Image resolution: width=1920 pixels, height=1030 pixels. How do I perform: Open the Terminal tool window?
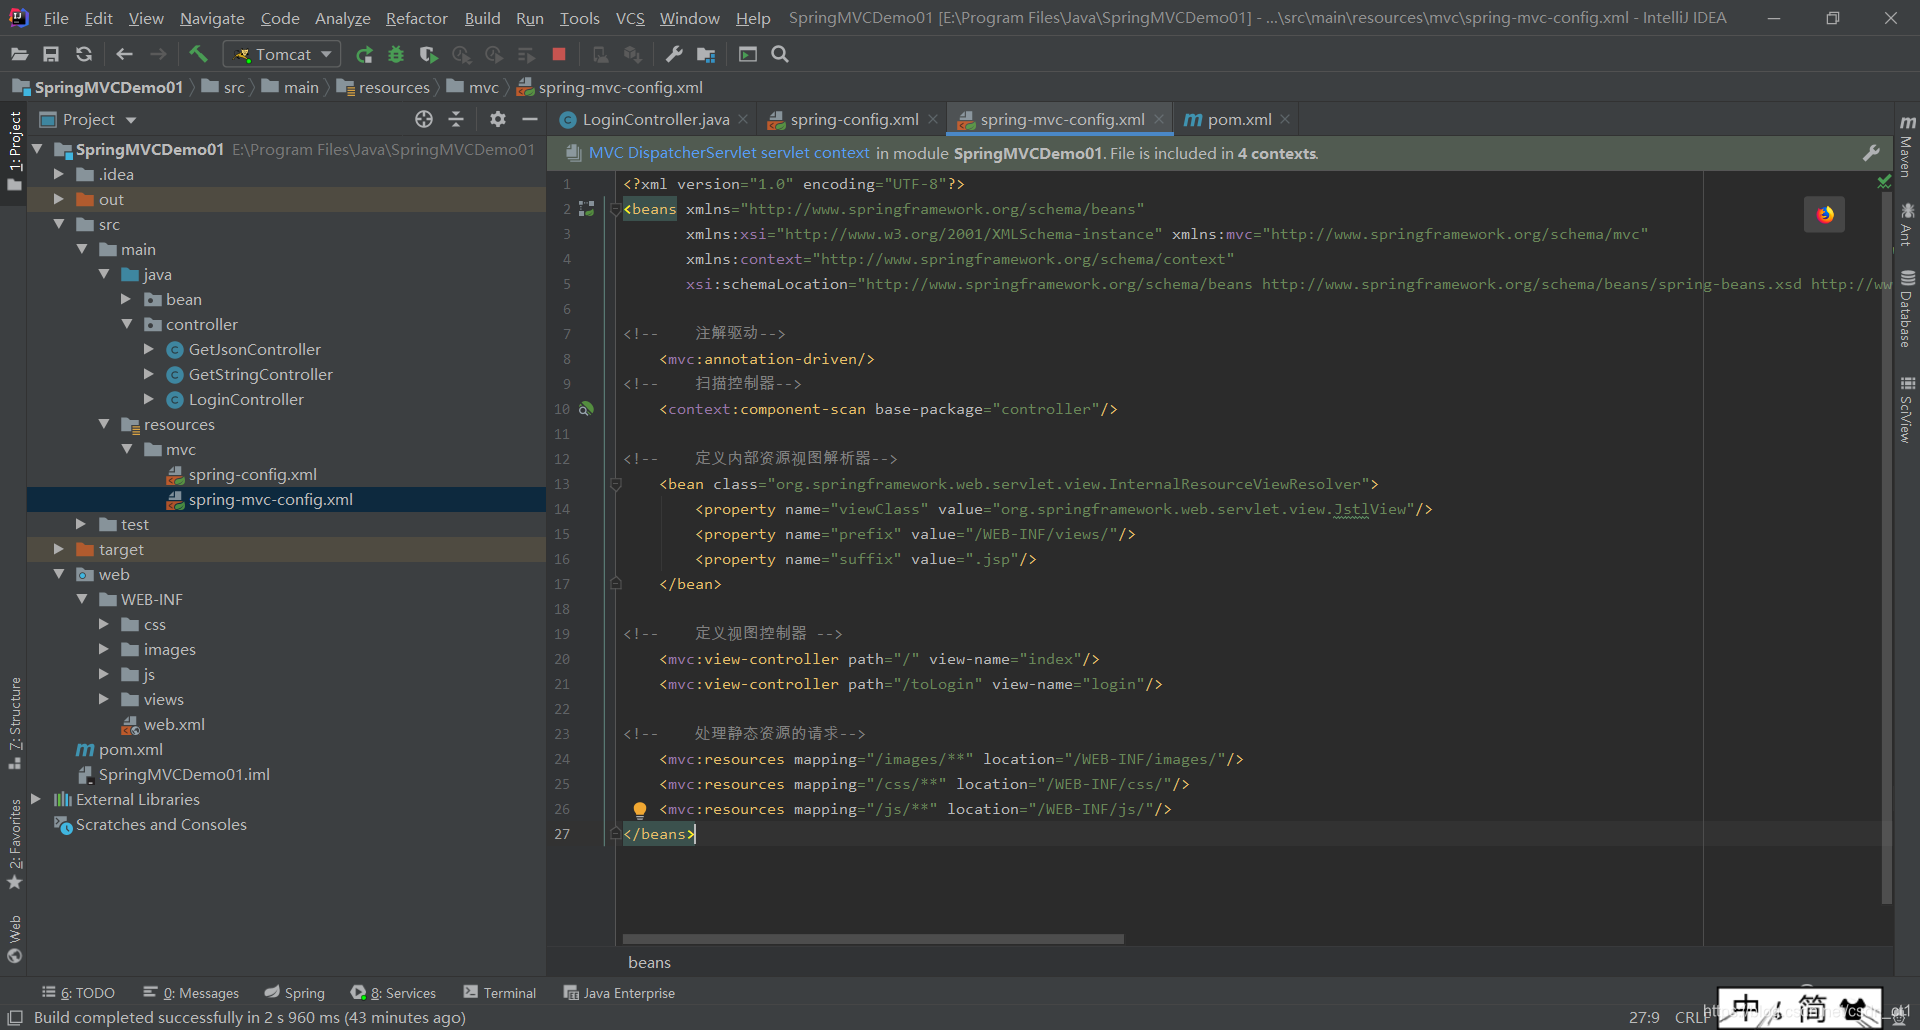(x=500, y=993)
